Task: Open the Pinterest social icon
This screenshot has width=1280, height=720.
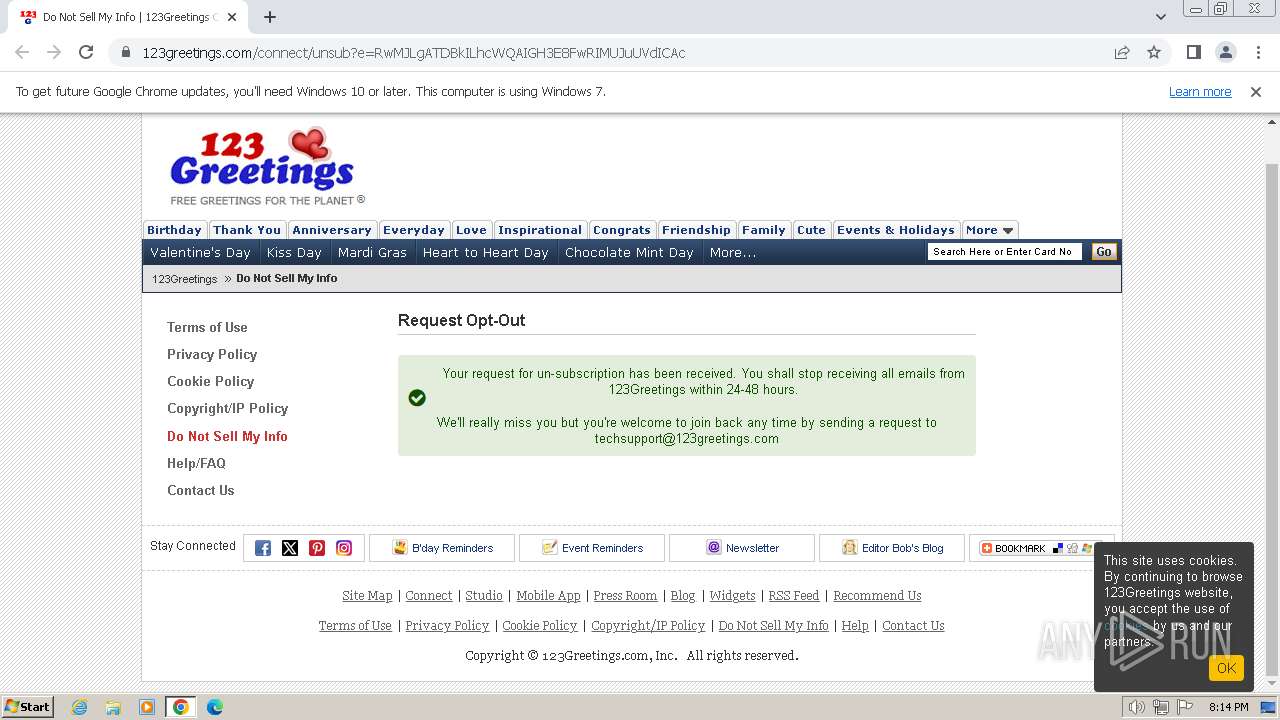Action: [x=317, y=548]
